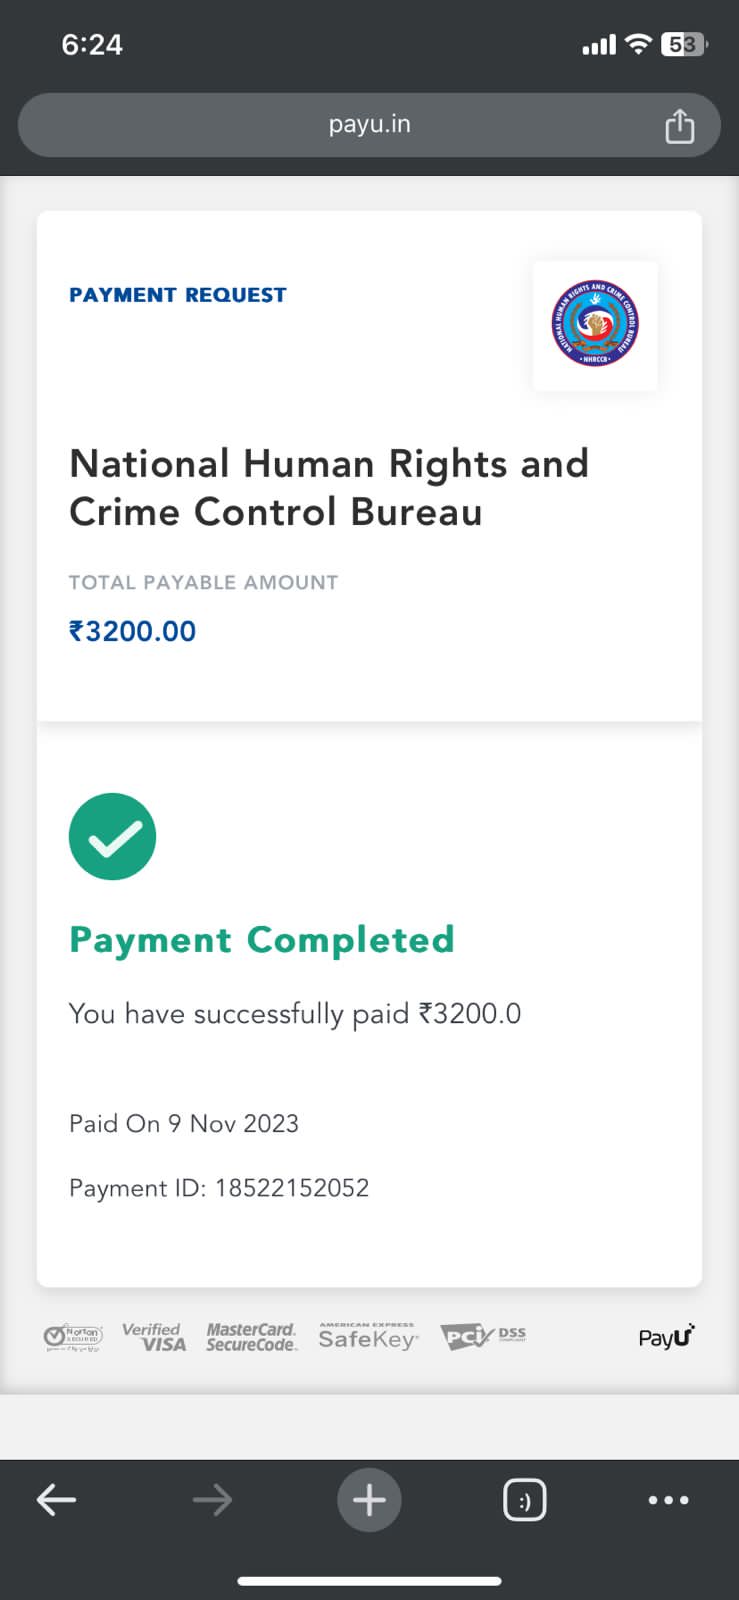Viewport: 739px width, 1600px height.
Task: Go back with the left arrow
Action: coord(57,1499)
